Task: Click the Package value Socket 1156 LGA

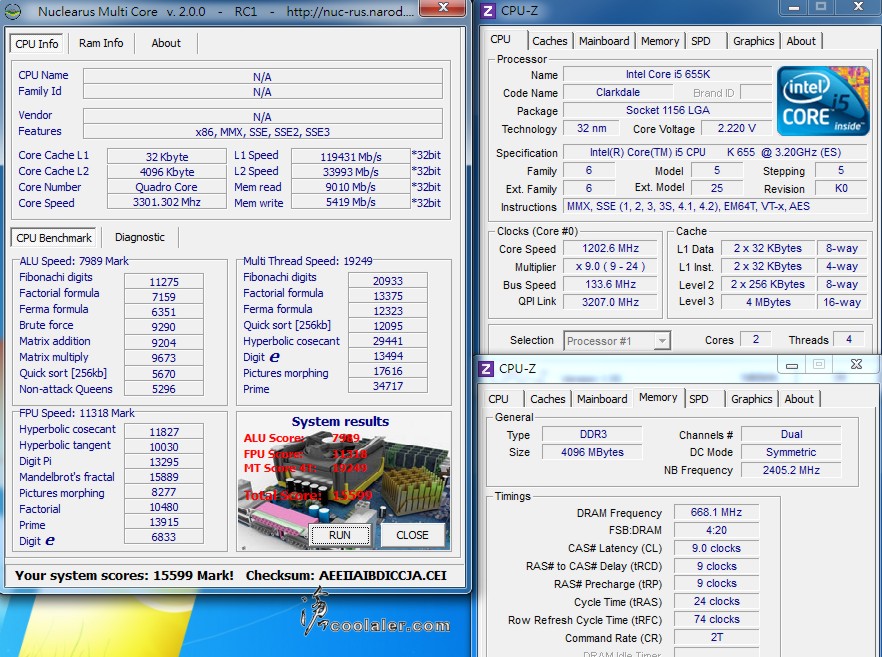Action: (x=668, y=110)
